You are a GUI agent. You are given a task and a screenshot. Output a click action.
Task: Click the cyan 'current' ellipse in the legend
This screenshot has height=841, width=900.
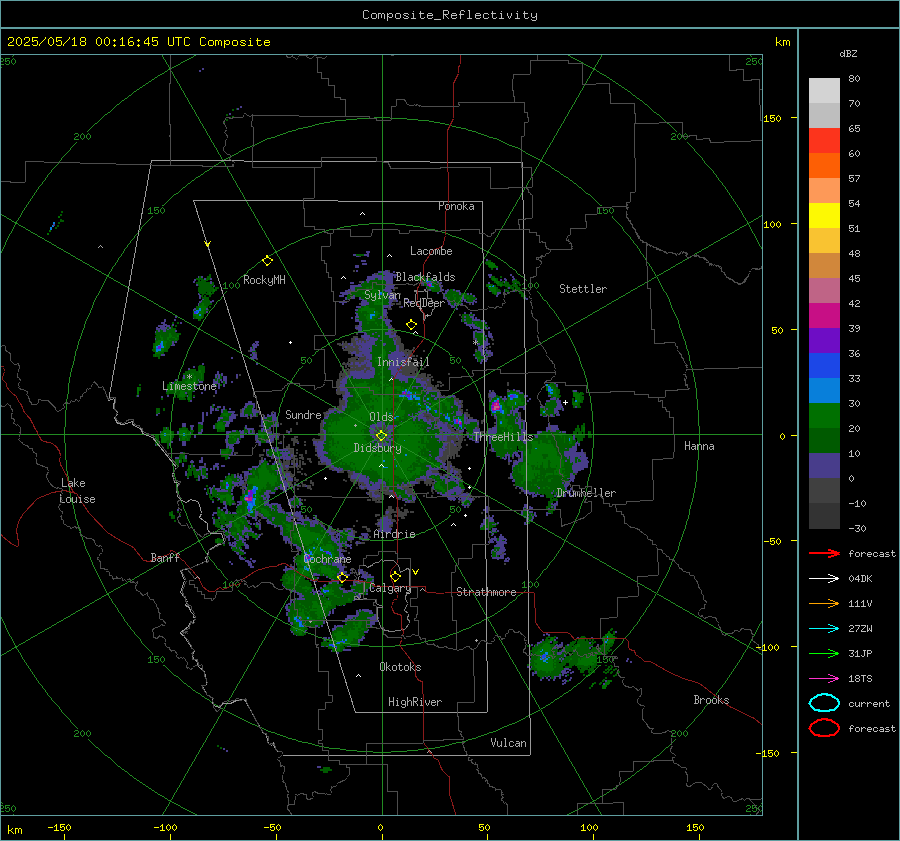pyautogui.click(x=824, y=703)
